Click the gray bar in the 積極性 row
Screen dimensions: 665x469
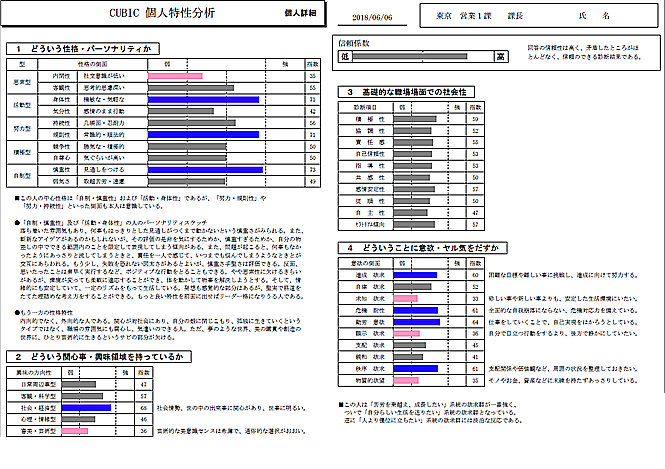click(x=415, y=119)
